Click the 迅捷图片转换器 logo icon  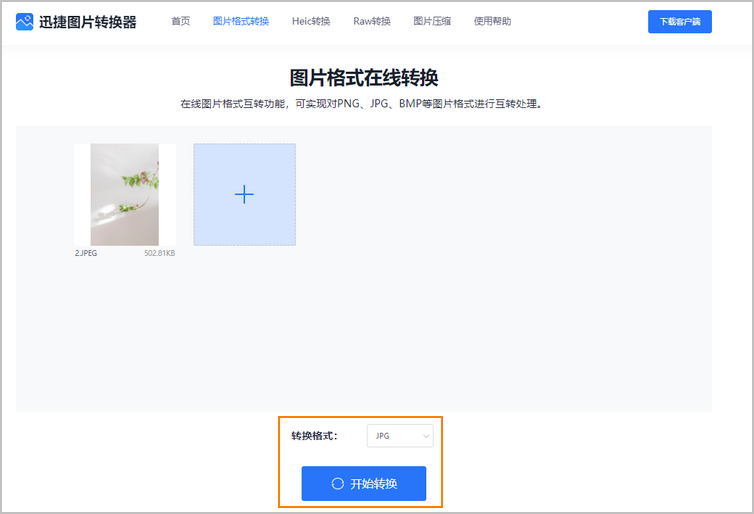tap(25, 22)
